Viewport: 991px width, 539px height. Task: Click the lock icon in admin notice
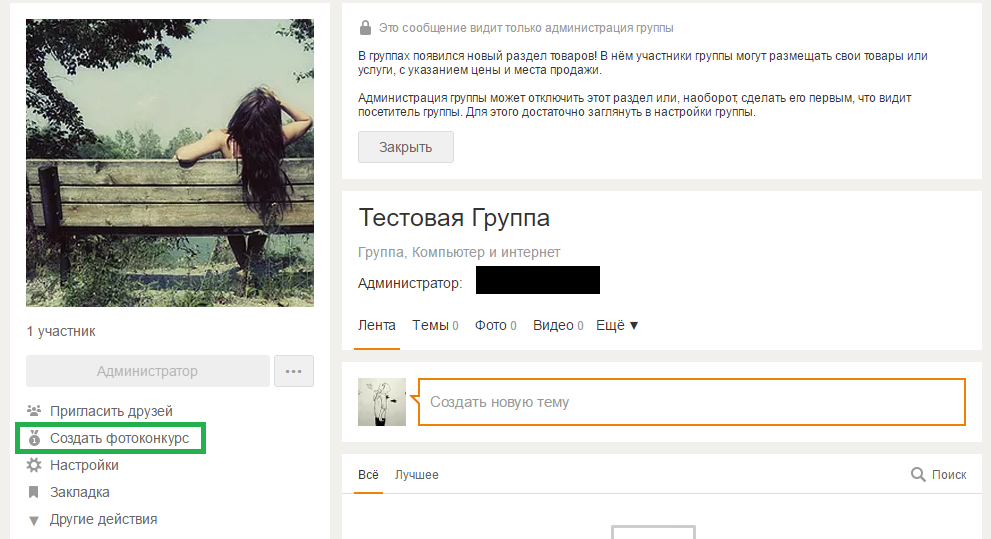365,28
